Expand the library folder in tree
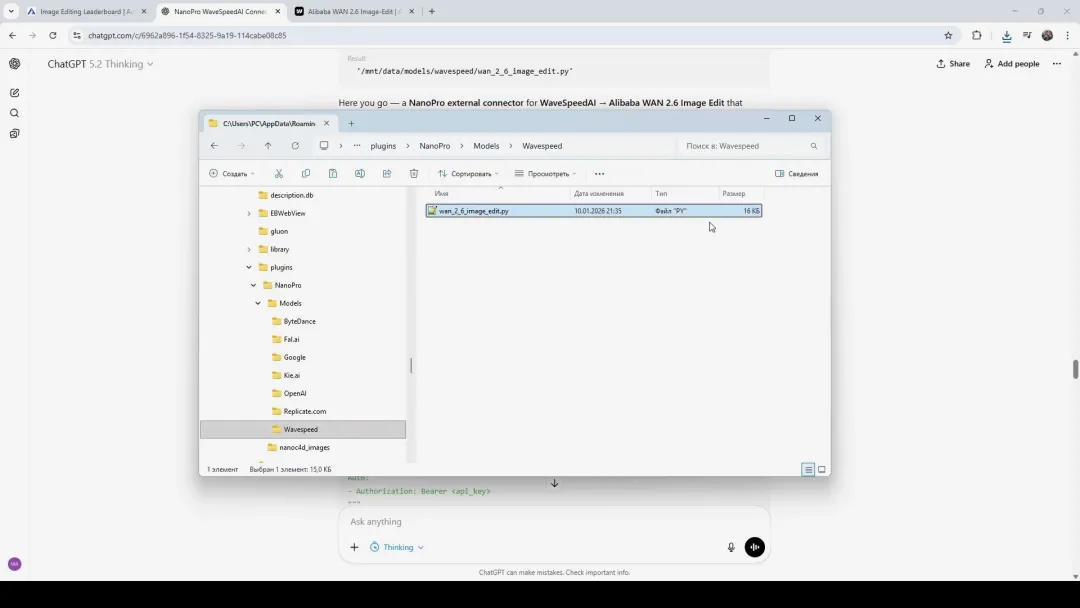The image size is (1080, 608). 249,249
